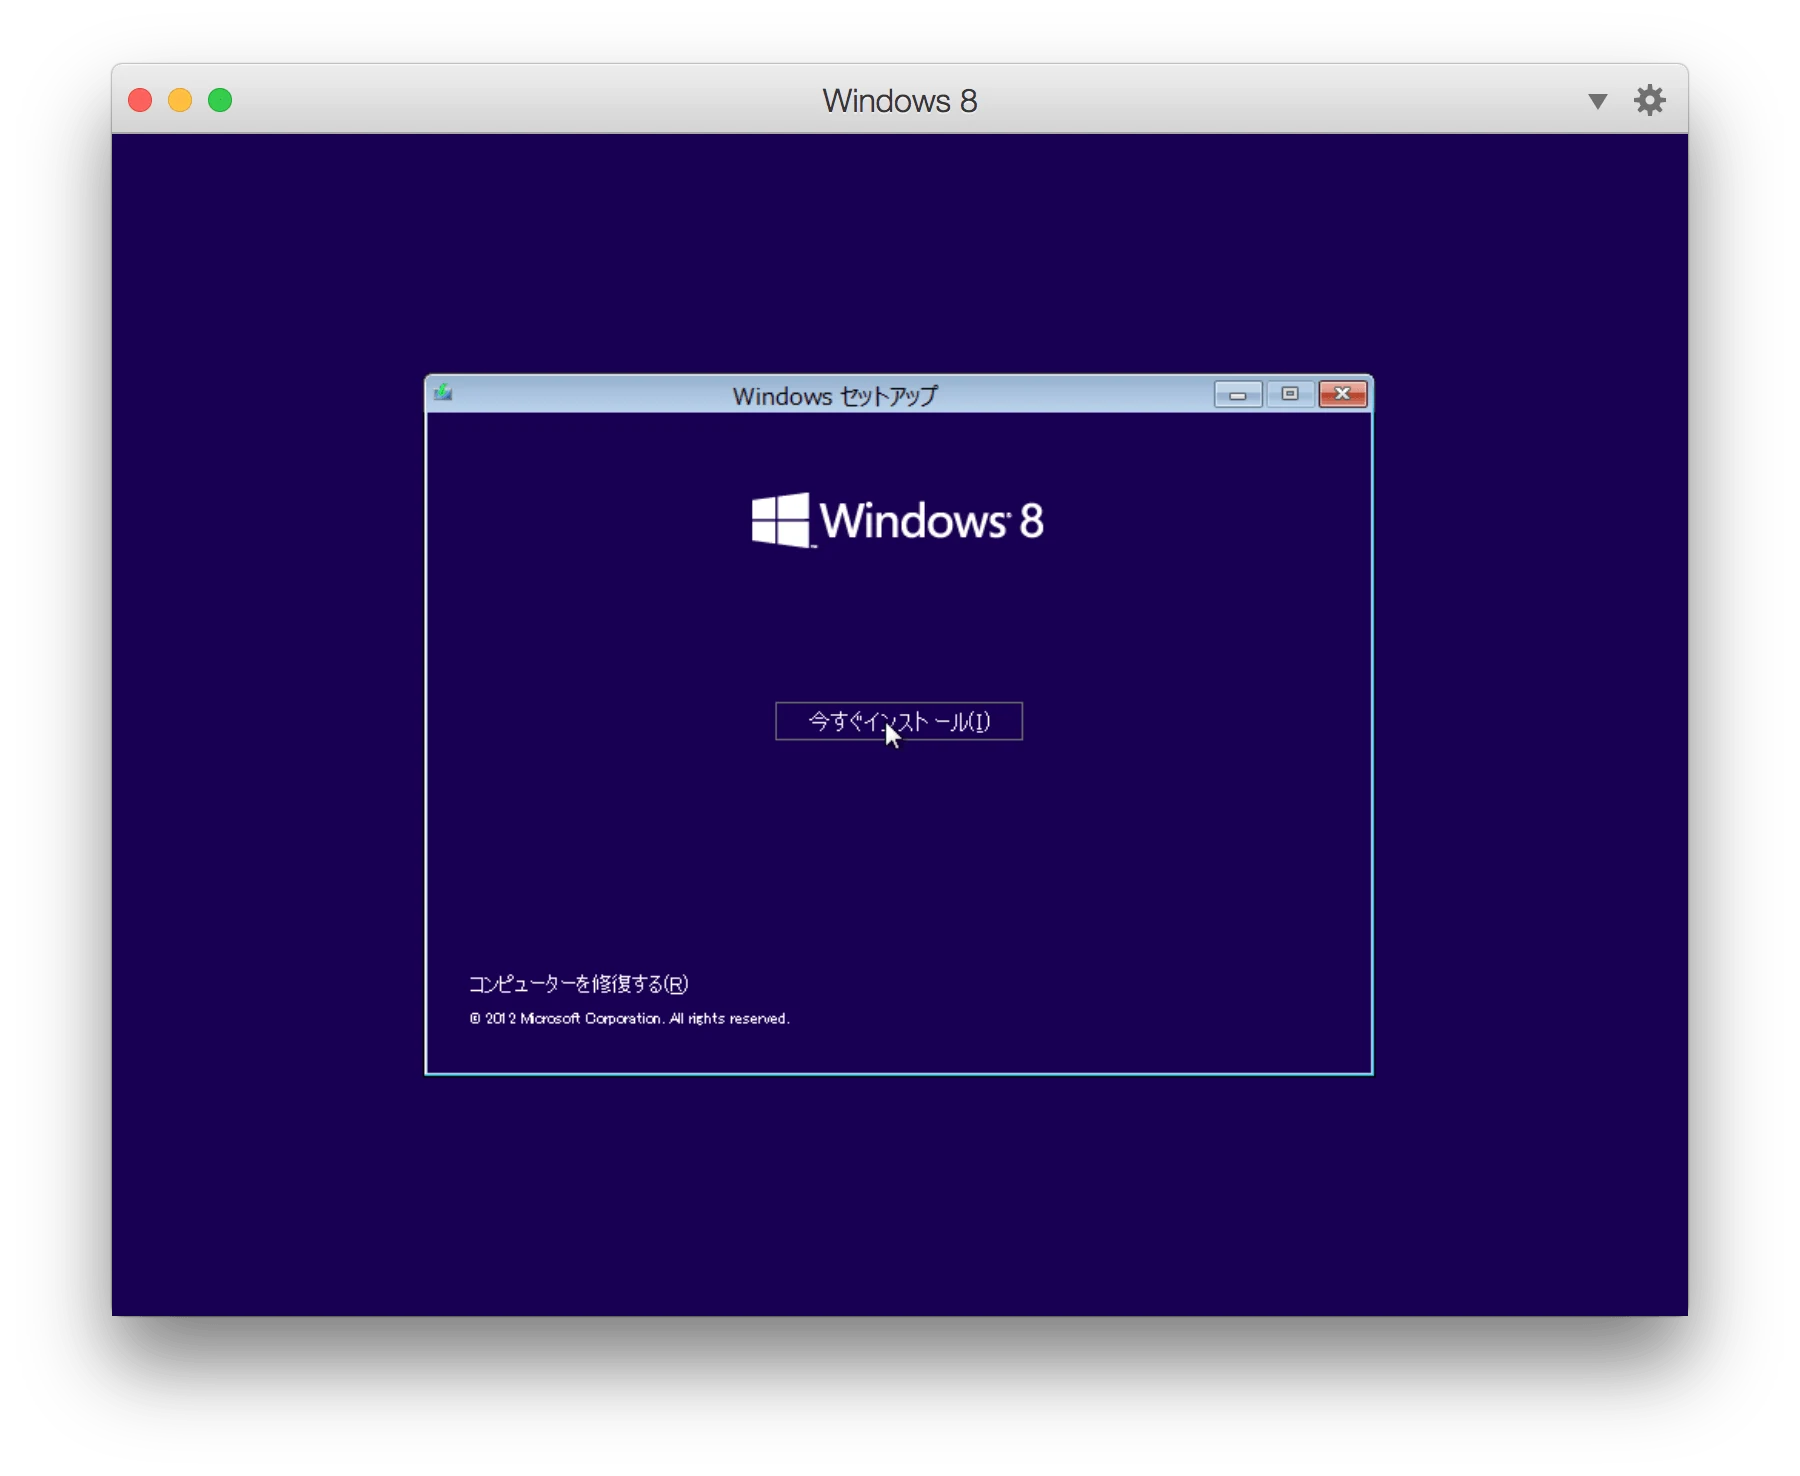Screen dimensions: 1800x1476
Task: Click the 今すぐインストール(I) install button
Action: [898, 721]
